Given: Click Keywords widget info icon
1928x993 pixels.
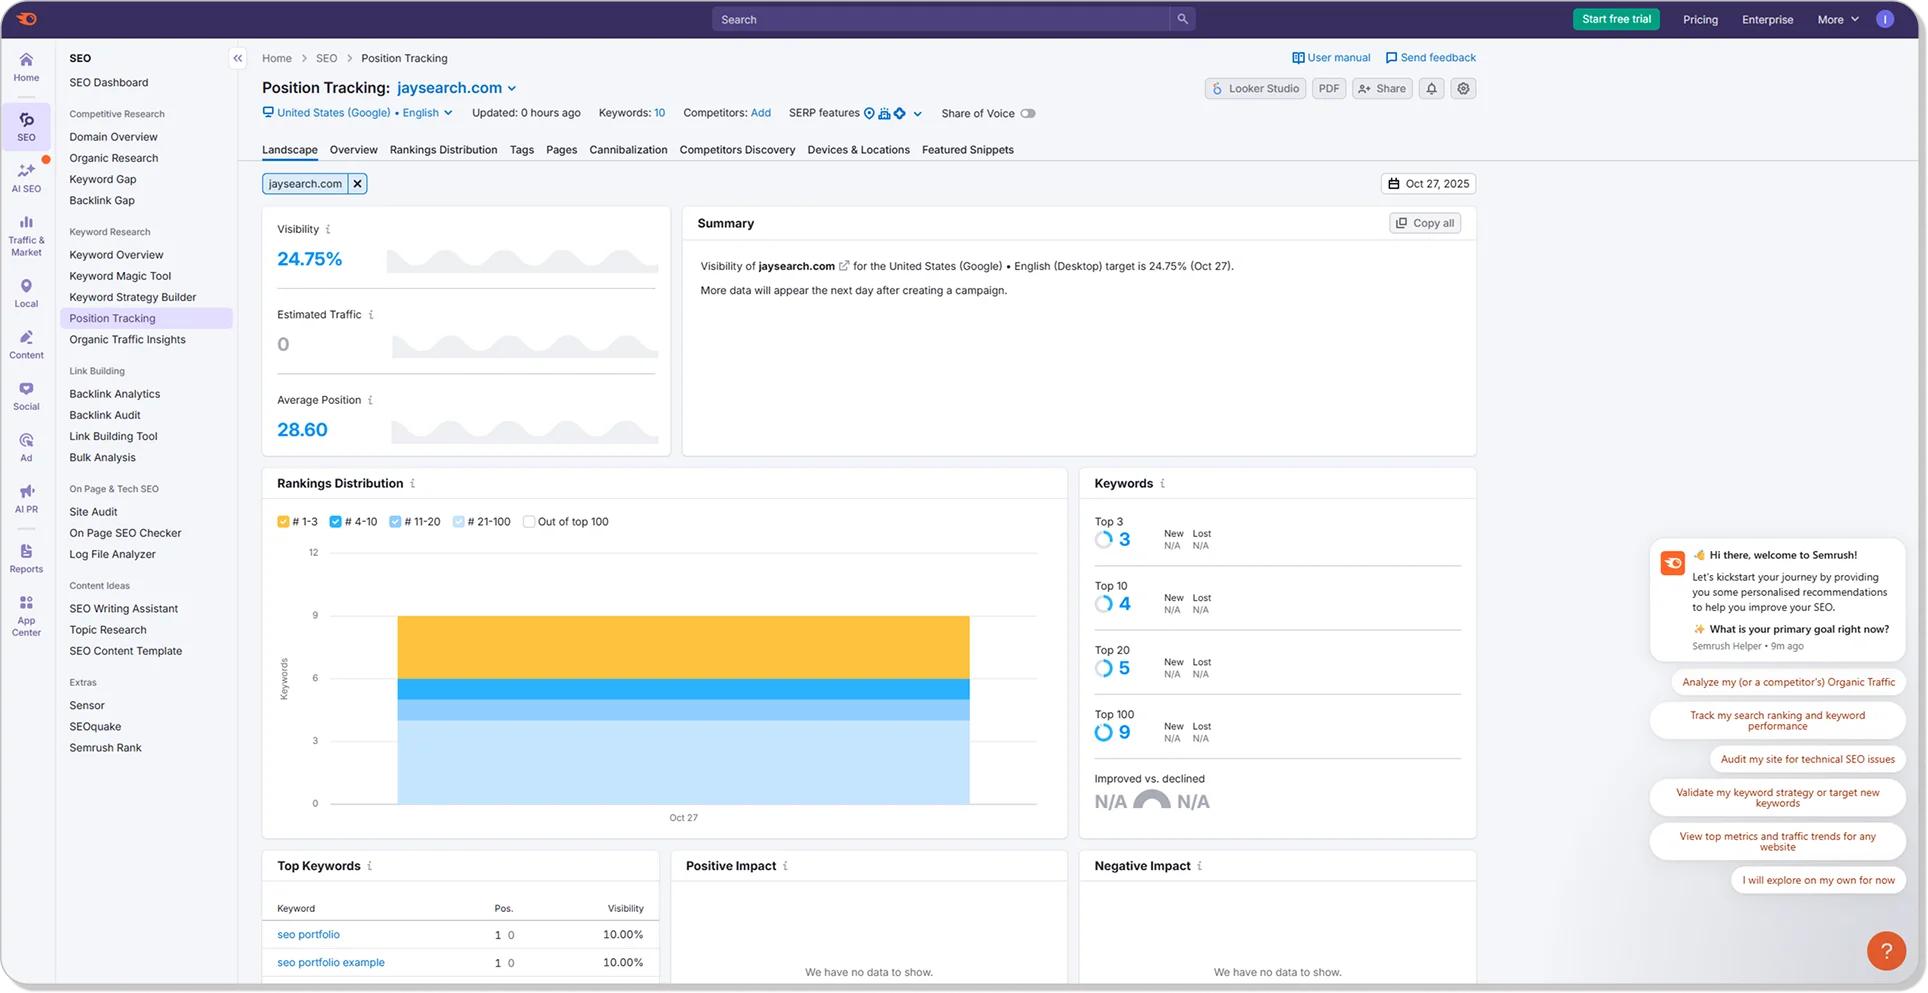Looking at the screenshot, I should (x=1162, y=483).
